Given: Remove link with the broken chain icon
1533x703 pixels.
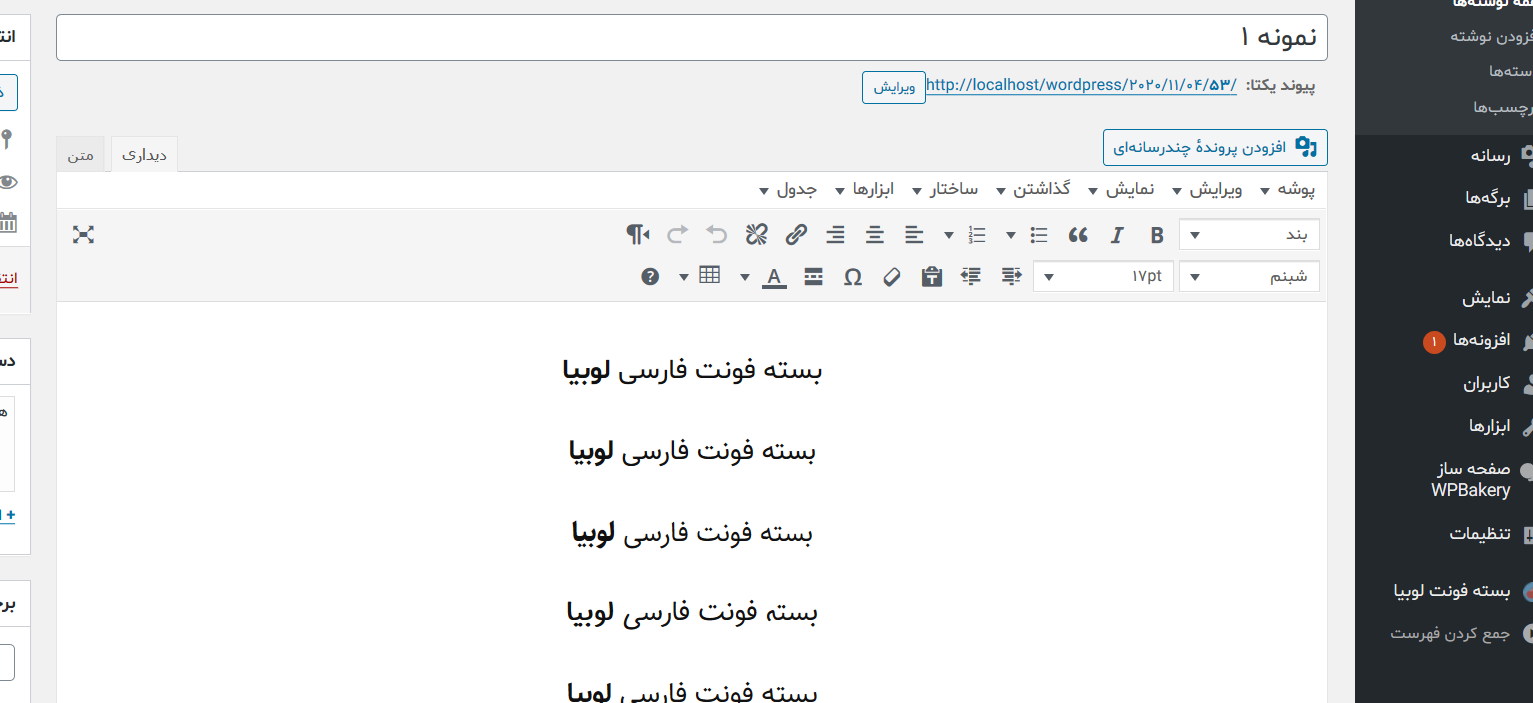Looking at the screenshot, I should [757, 235].
